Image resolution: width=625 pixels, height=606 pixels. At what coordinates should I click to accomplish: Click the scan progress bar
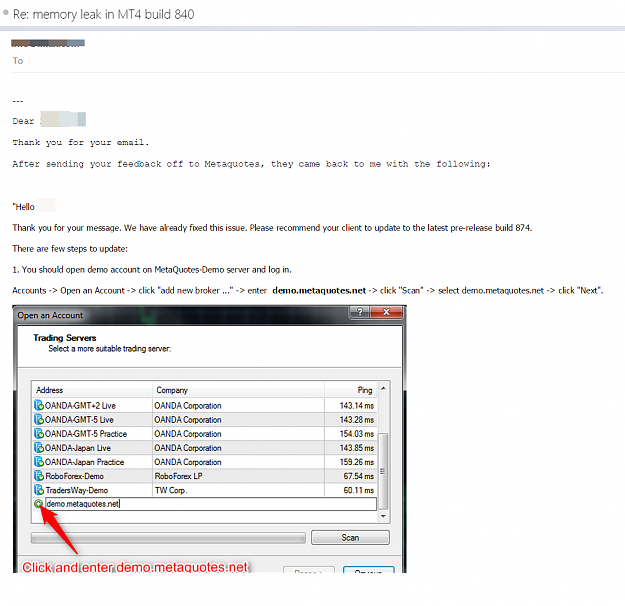tap(168, 538)
